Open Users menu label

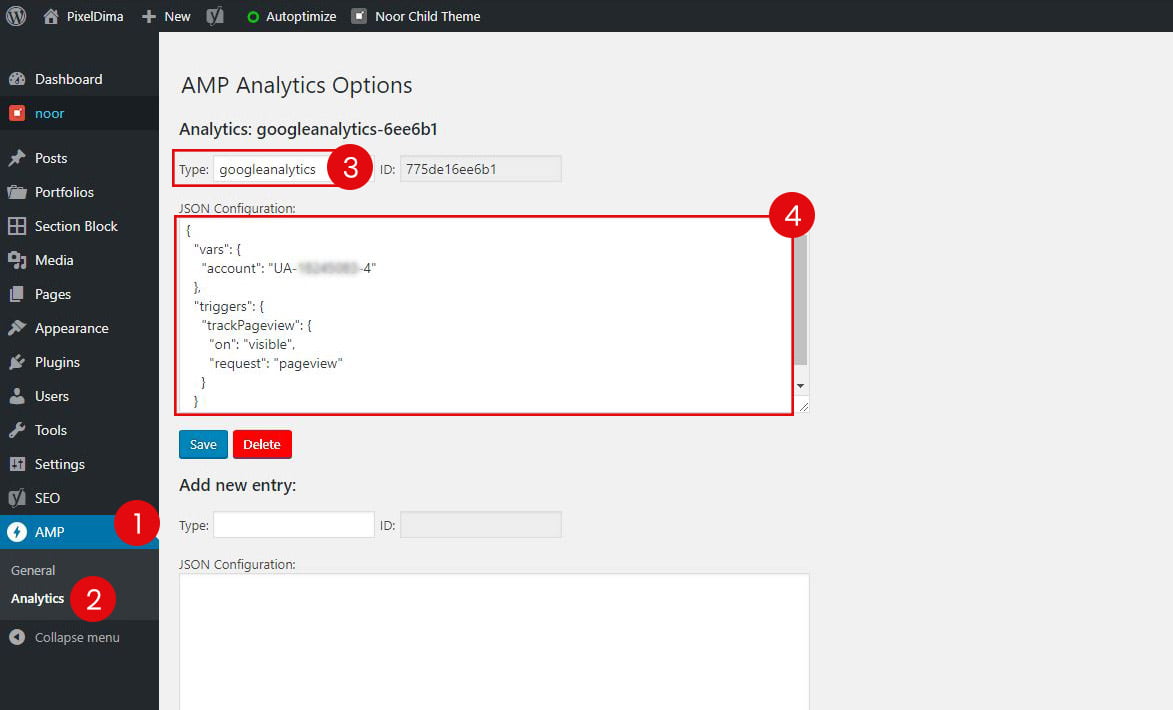pyautogui.click(x=52, y=396)
